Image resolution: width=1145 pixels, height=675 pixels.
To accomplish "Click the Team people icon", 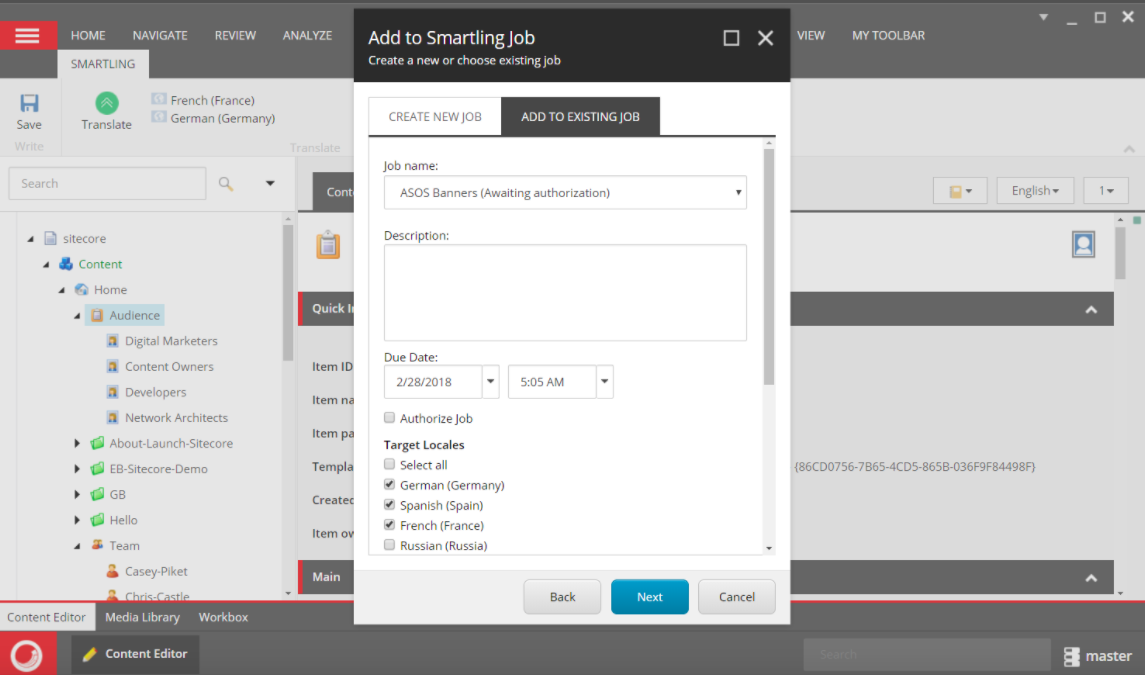I will click(97, 545).
